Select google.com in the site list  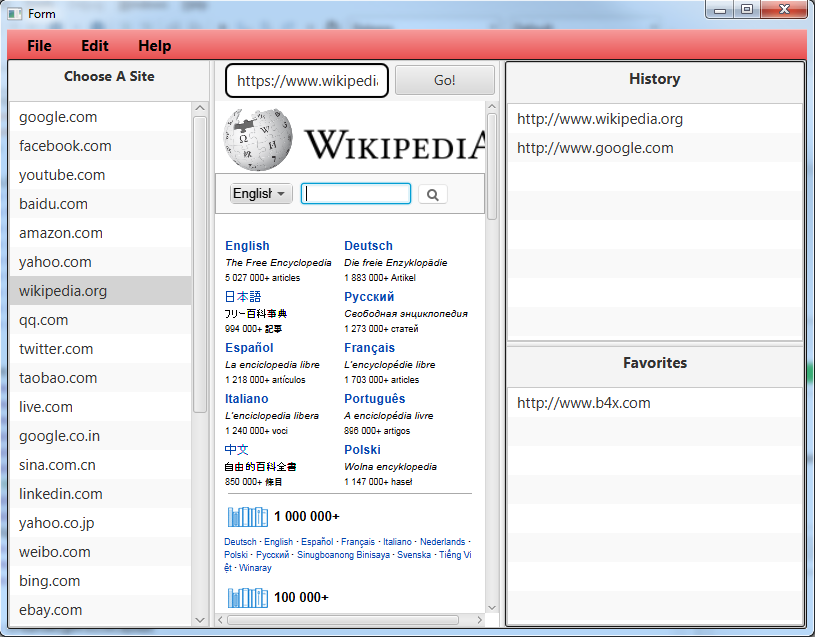(100, 117)
